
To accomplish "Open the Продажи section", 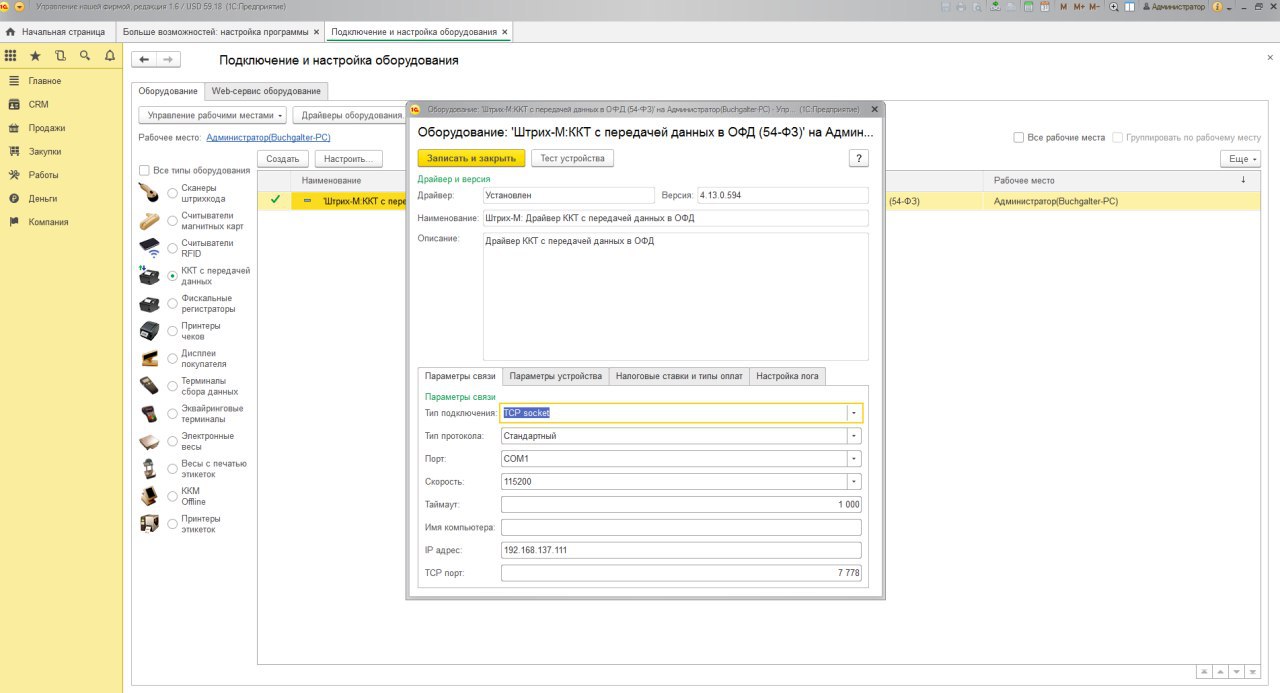I will 47,128.
